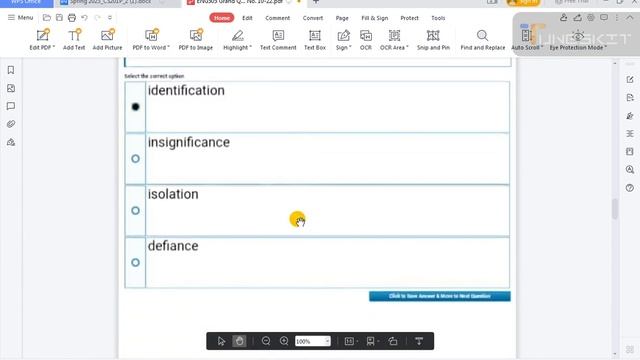Choose the hand pan tool in floating bar
This screenshot has width=640, height=360.
239,341
